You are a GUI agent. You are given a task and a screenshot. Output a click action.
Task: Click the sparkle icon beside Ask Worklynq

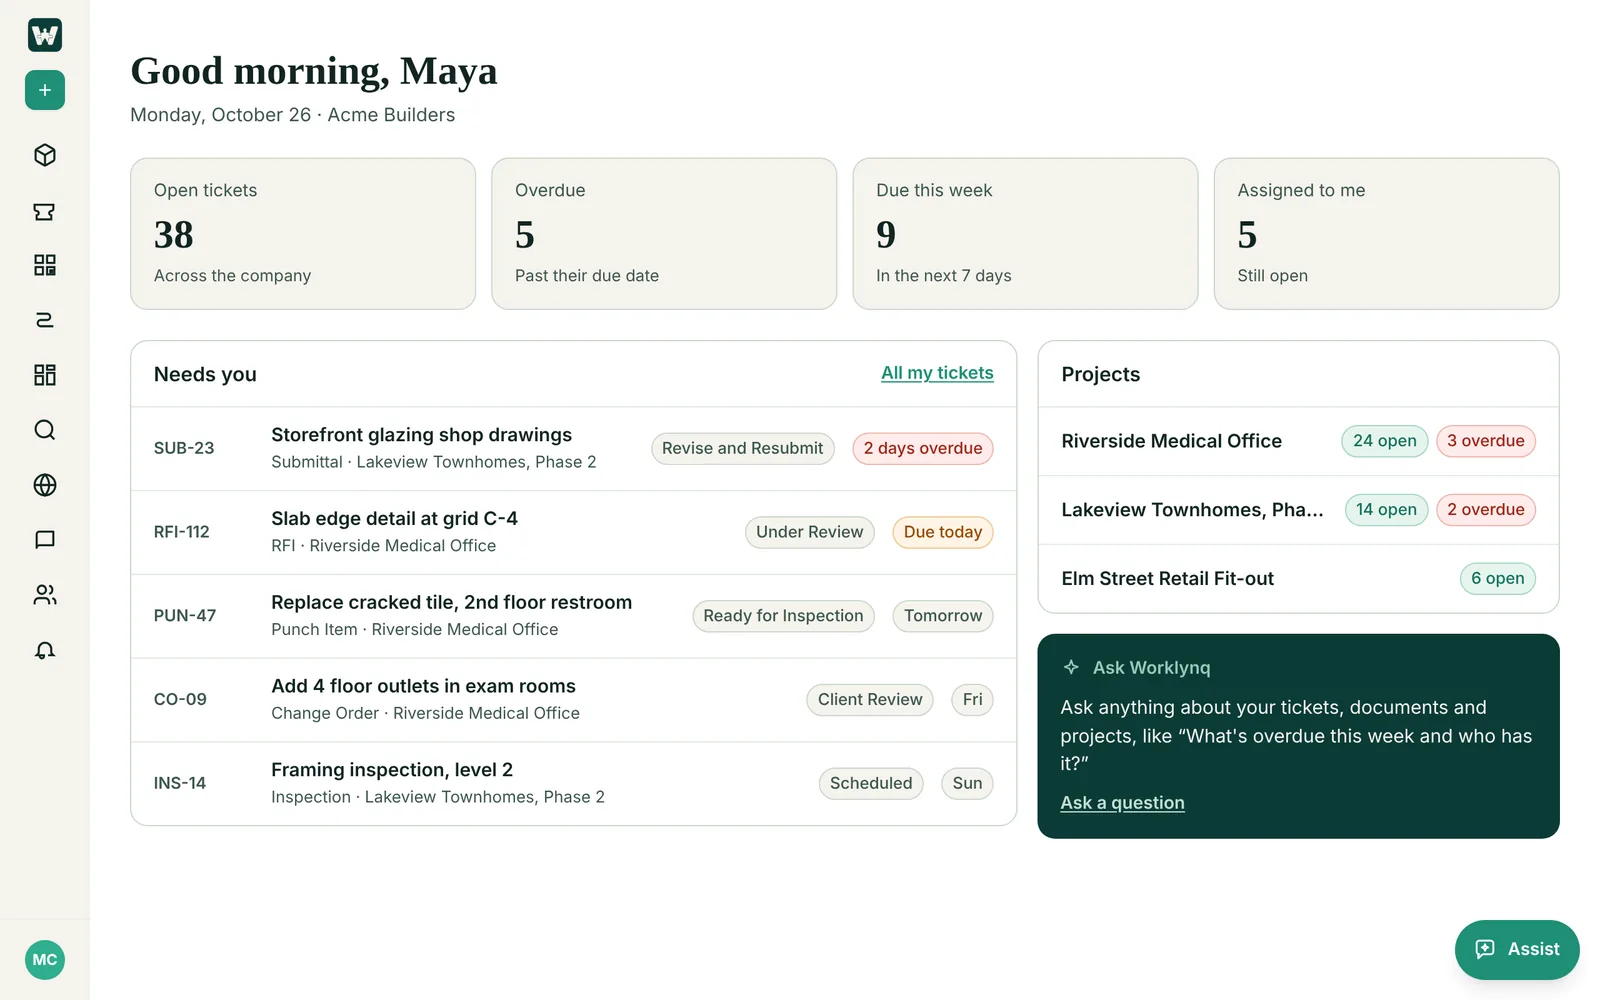coord(1071,667)
